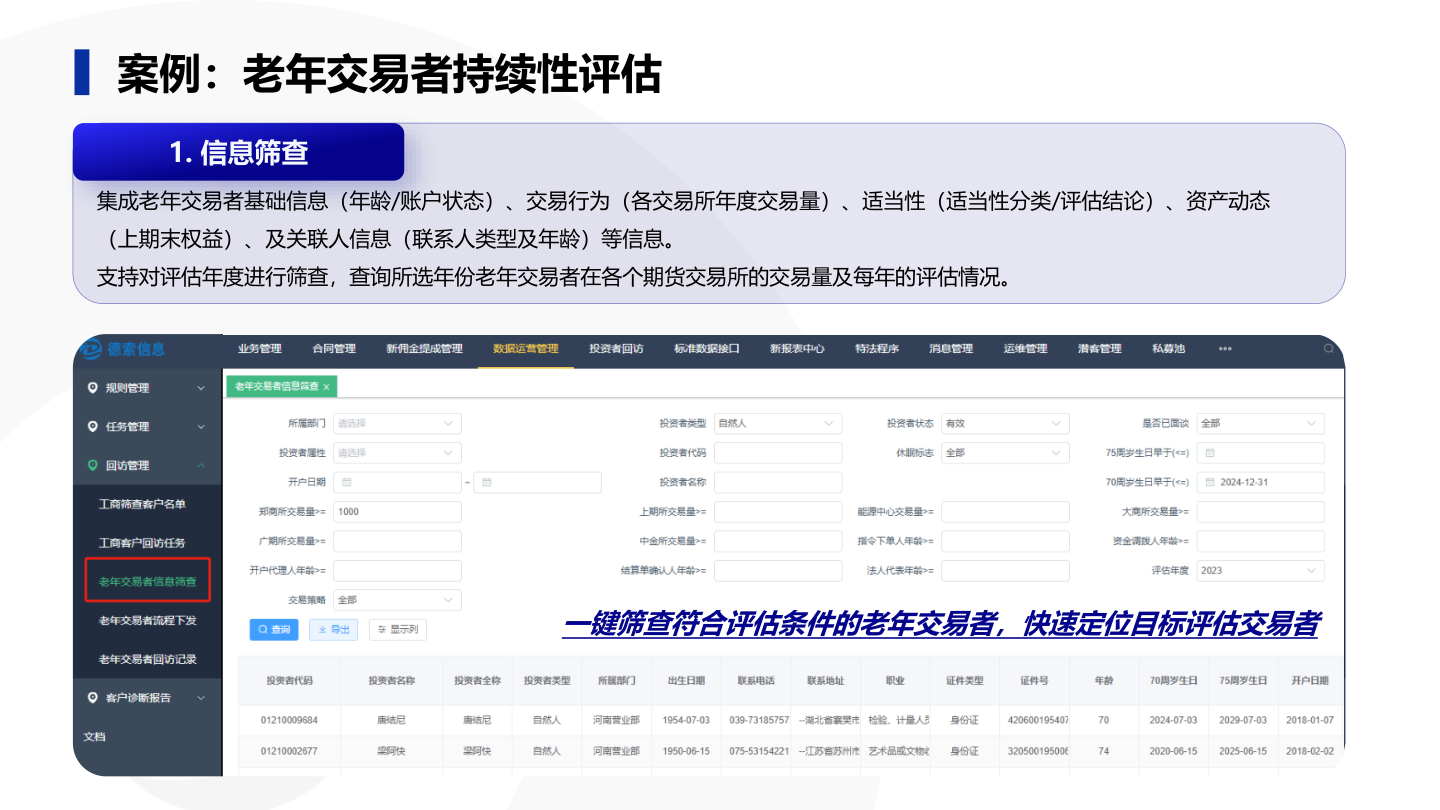
Task: Click the 查询 button
Action: pyautogui.click(x=274, y=629)
